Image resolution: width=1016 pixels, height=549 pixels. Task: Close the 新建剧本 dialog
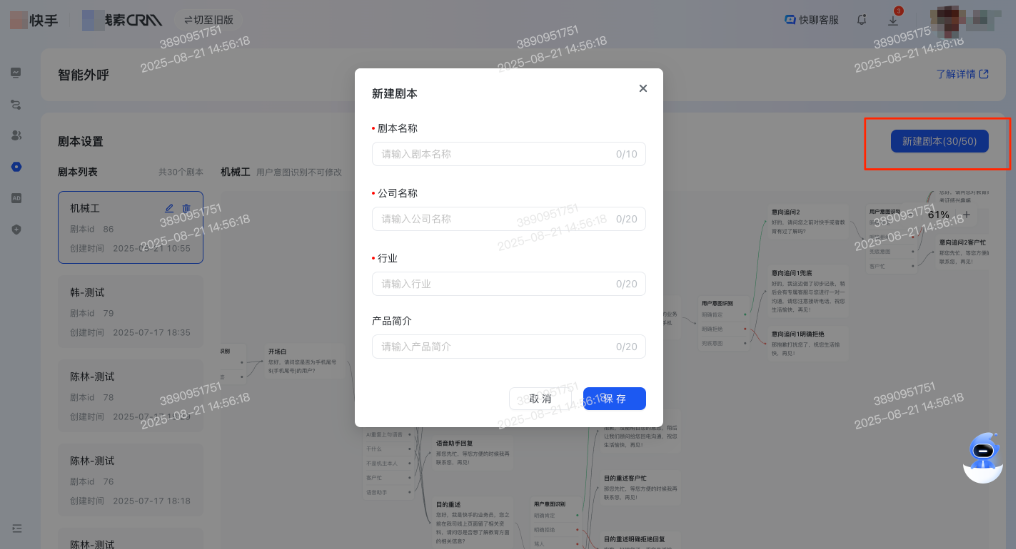643,88
